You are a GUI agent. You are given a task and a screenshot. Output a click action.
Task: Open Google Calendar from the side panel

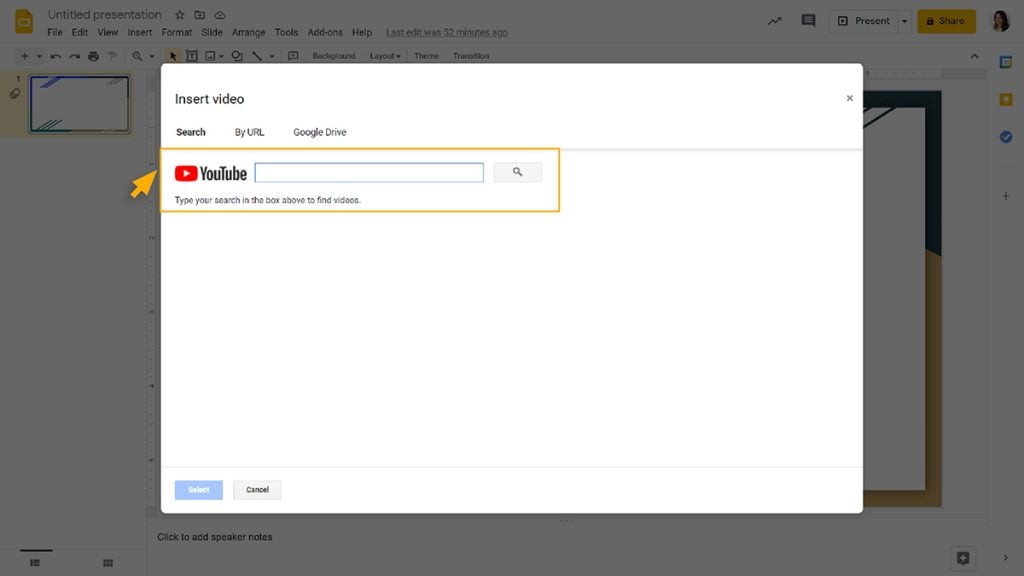1006,60
